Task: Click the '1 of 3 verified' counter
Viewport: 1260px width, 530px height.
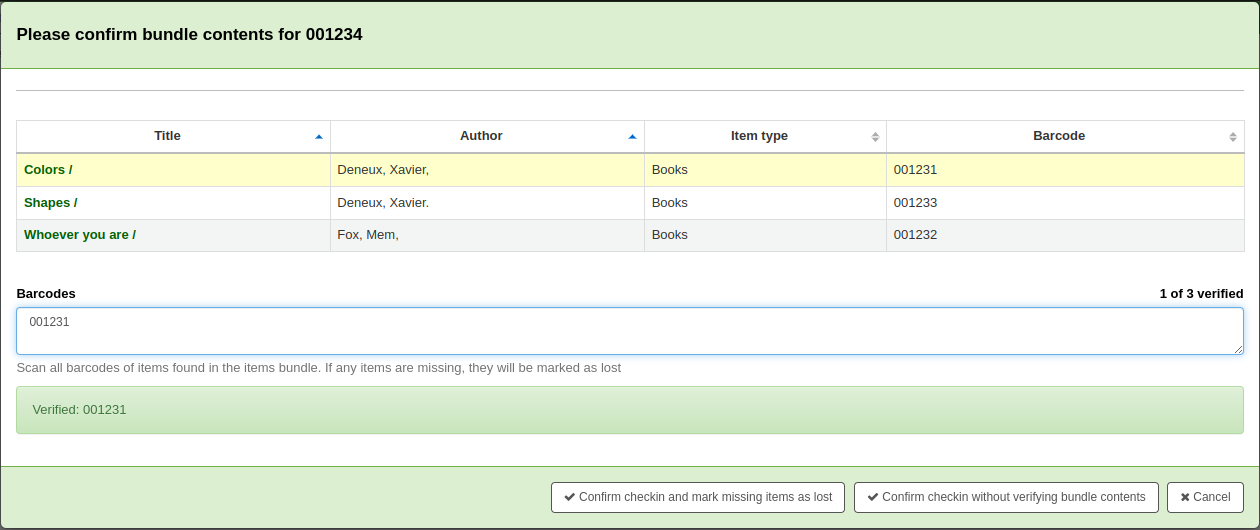Action: pos(1201,294)
